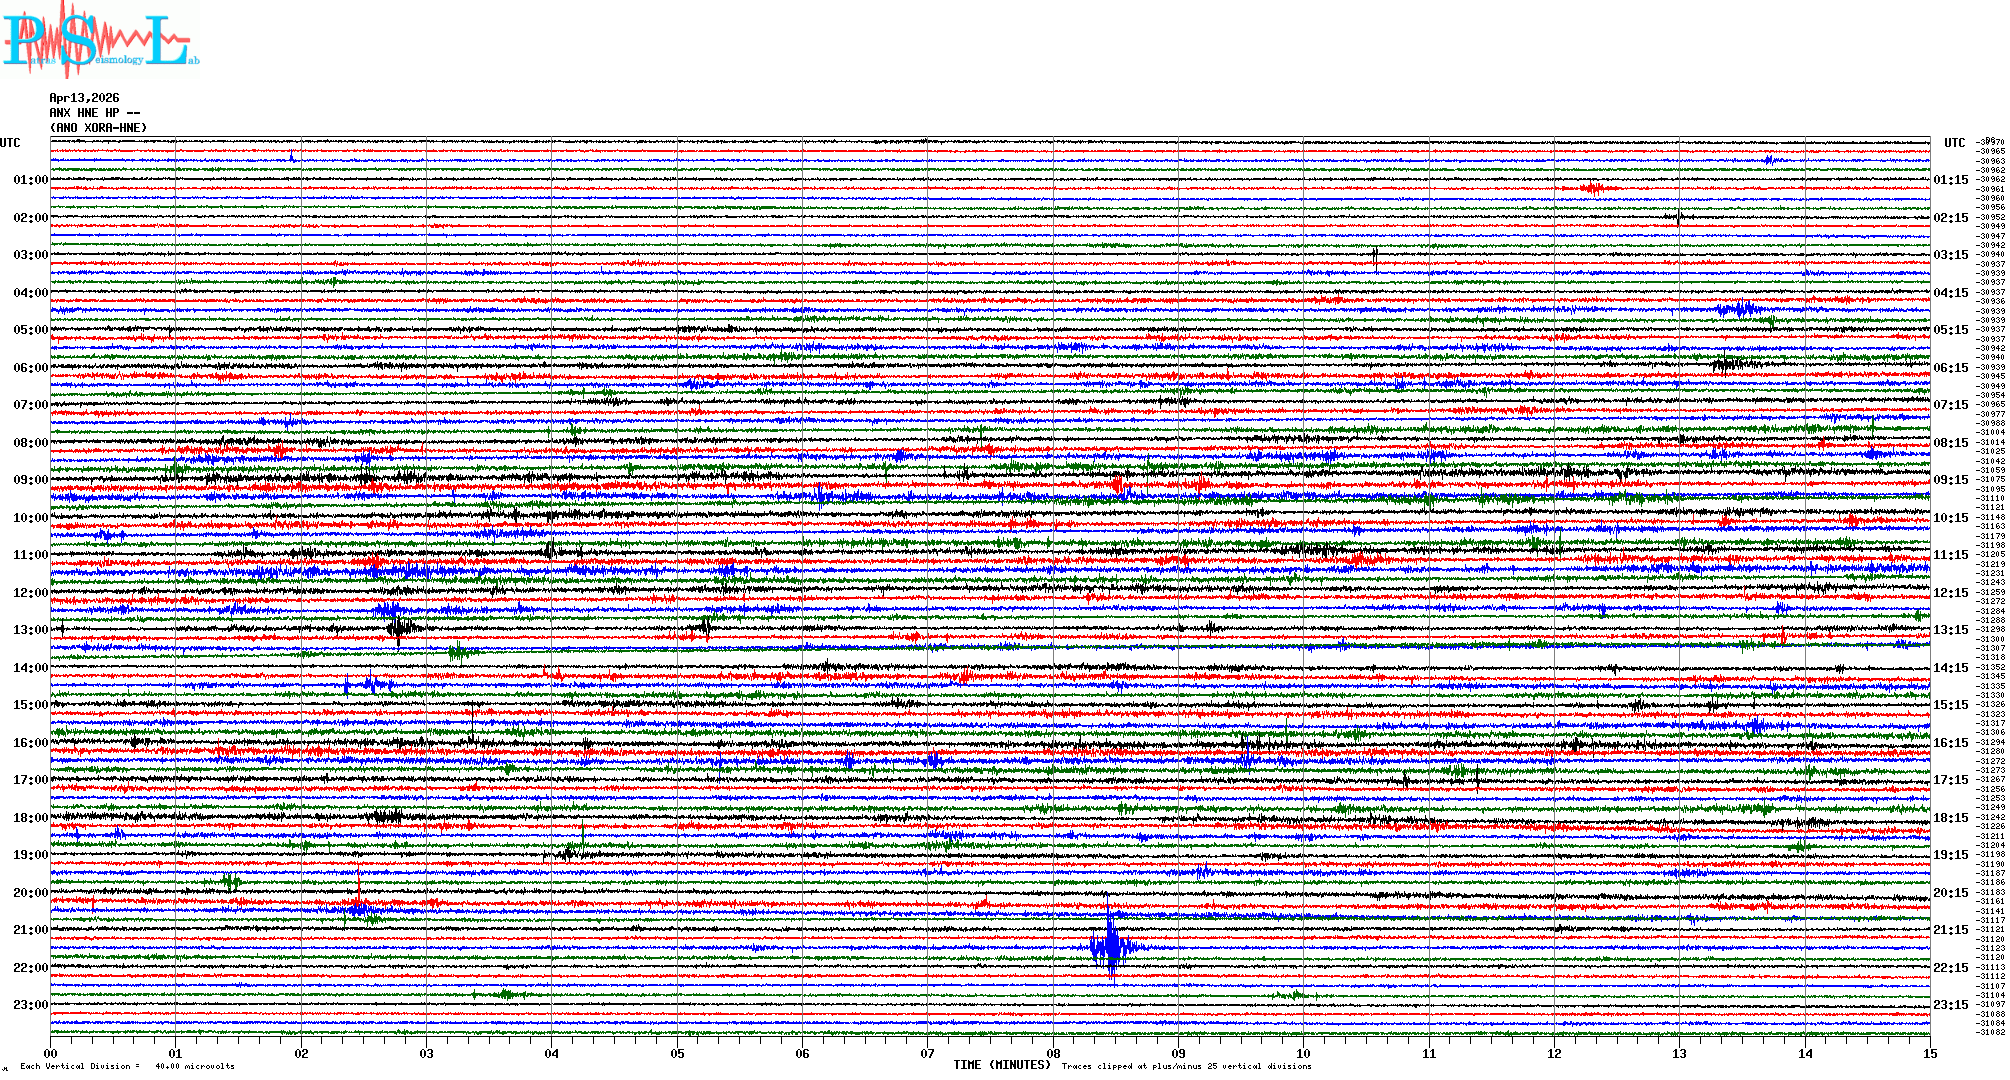Click minute 00 on the bottom axis
2010x1080 pixels.
[x=51, y=1053]
